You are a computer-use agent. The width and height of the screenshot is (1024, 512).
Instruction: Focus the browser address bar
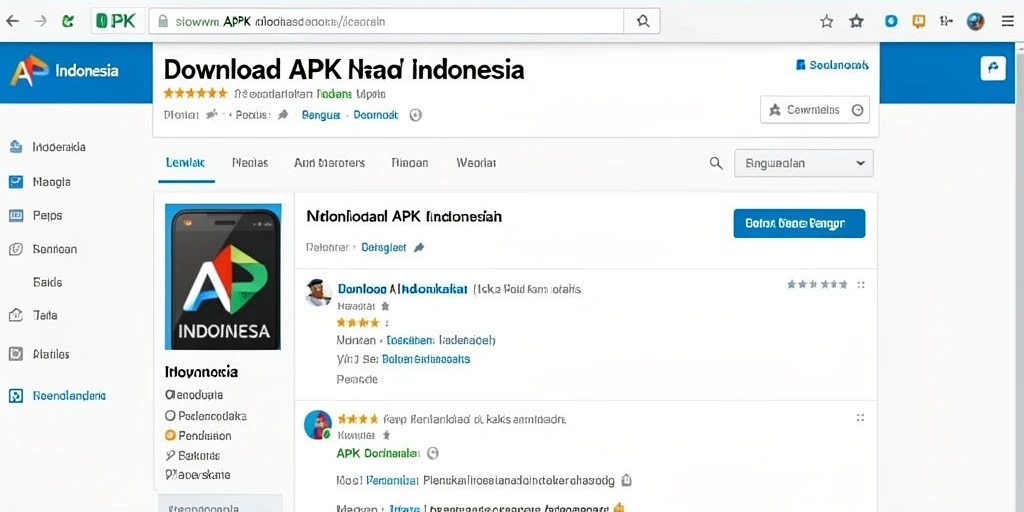pyautogui.click(x=386, y=22)
